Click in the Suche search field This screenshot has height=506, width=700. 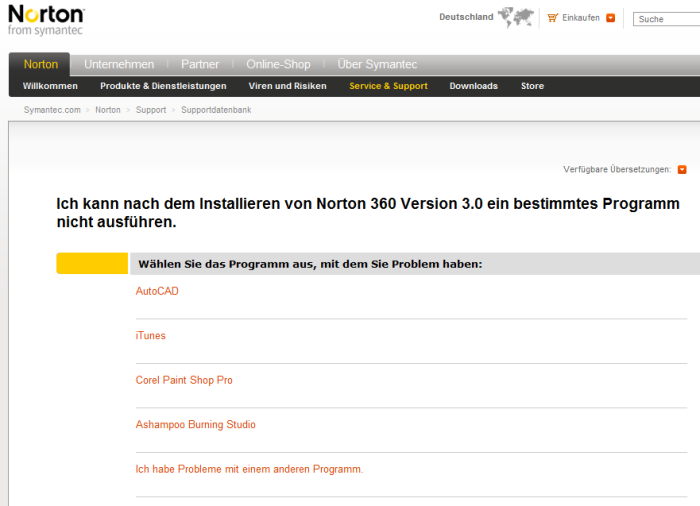pos(666,19)
